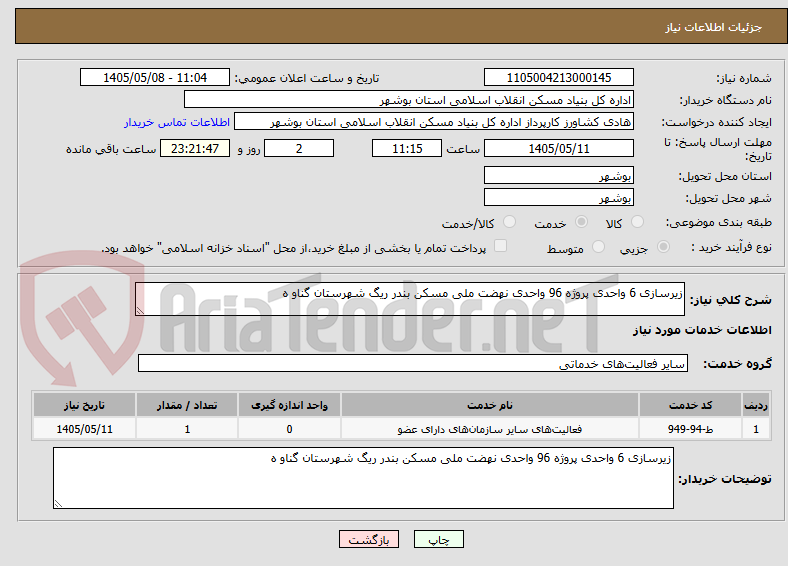Image resolution: width=788 pixels, height=566 pixels.
Task: Click the resize handle of توضیحات خریدار box
Action: click(x=58, y=504)
